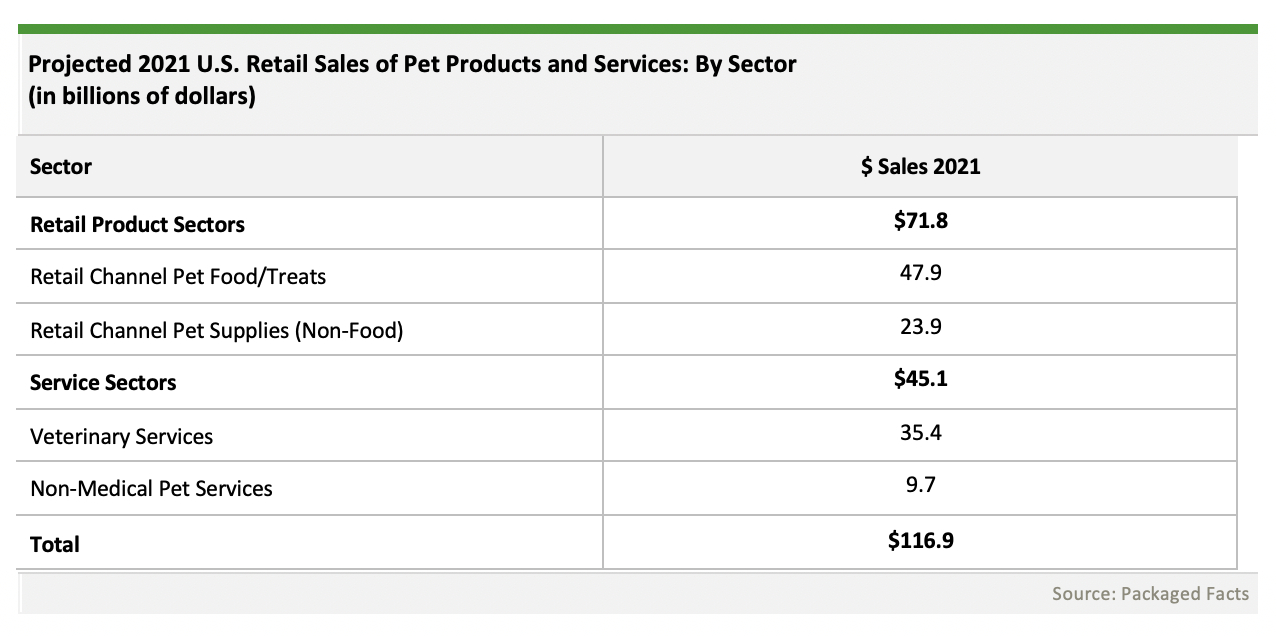Click the "Service Sectors" row label
The width and height of the screenshot is (1276, 636).
tap(103, 383)
